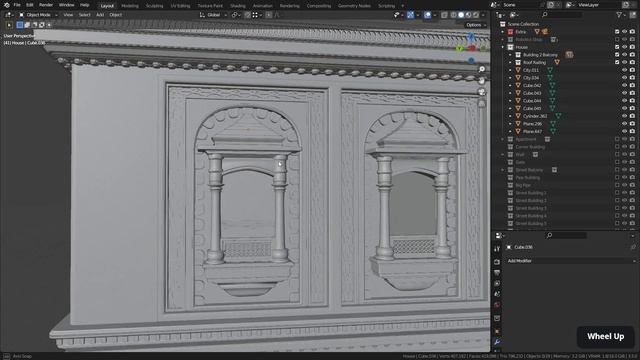
Task: Open the viewport Add menu
Action: (100, 15)
